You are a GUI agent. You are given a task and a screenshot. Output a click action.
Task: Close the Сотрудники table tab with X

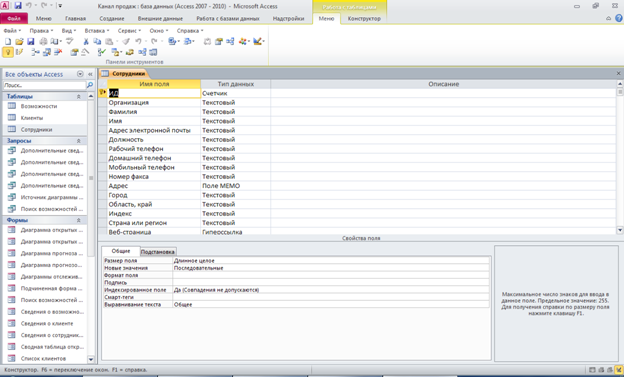618,73
